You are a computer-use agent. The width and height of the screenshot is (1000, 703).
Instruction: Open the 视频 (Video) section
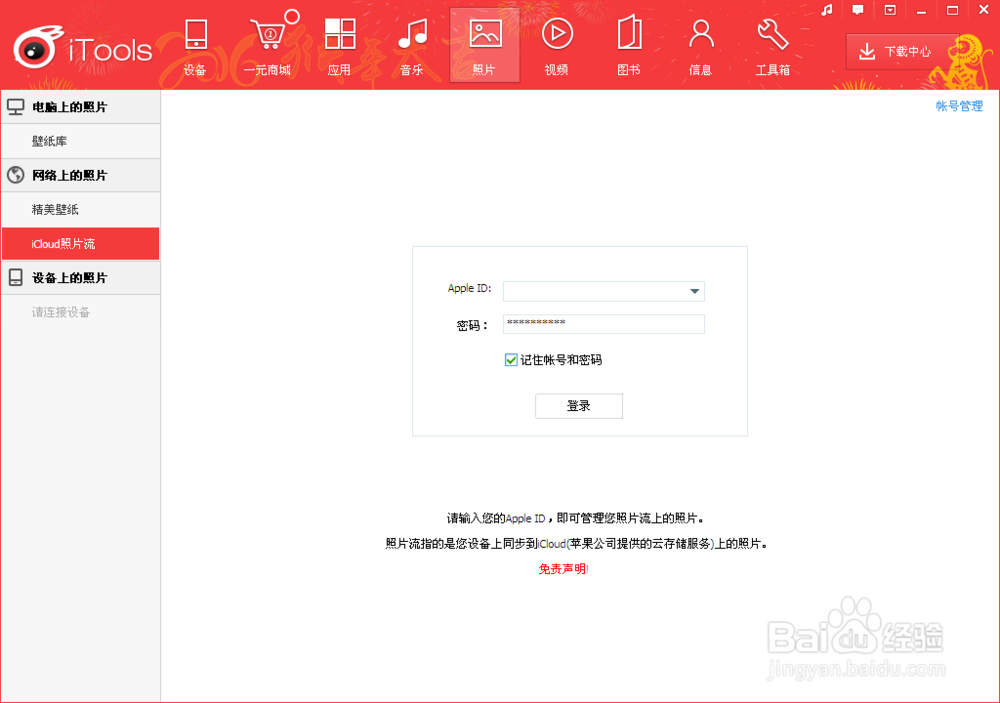(x=557, y=47)
